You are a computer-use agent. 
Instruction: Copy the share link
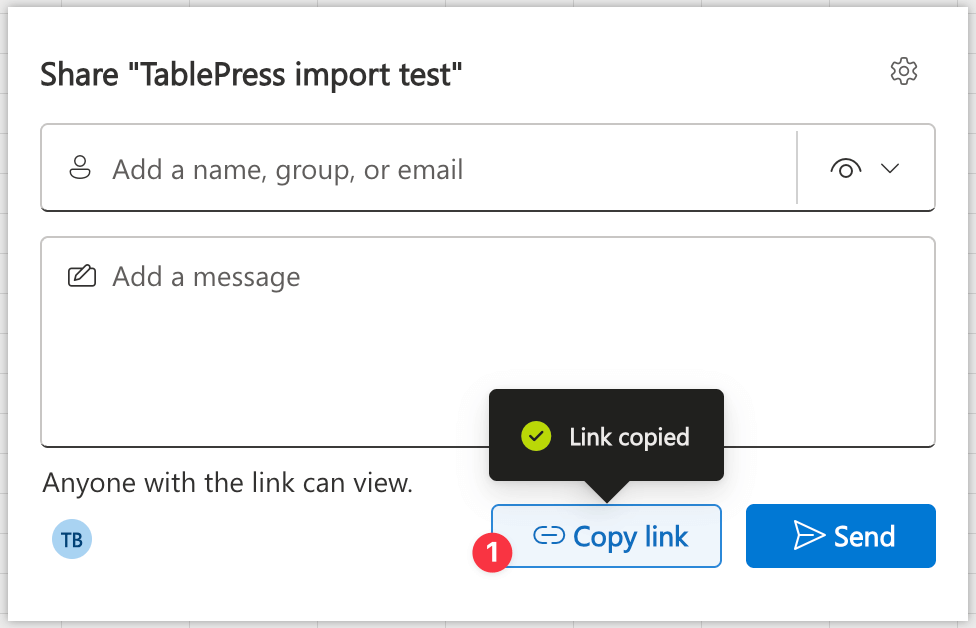[606, 536]
